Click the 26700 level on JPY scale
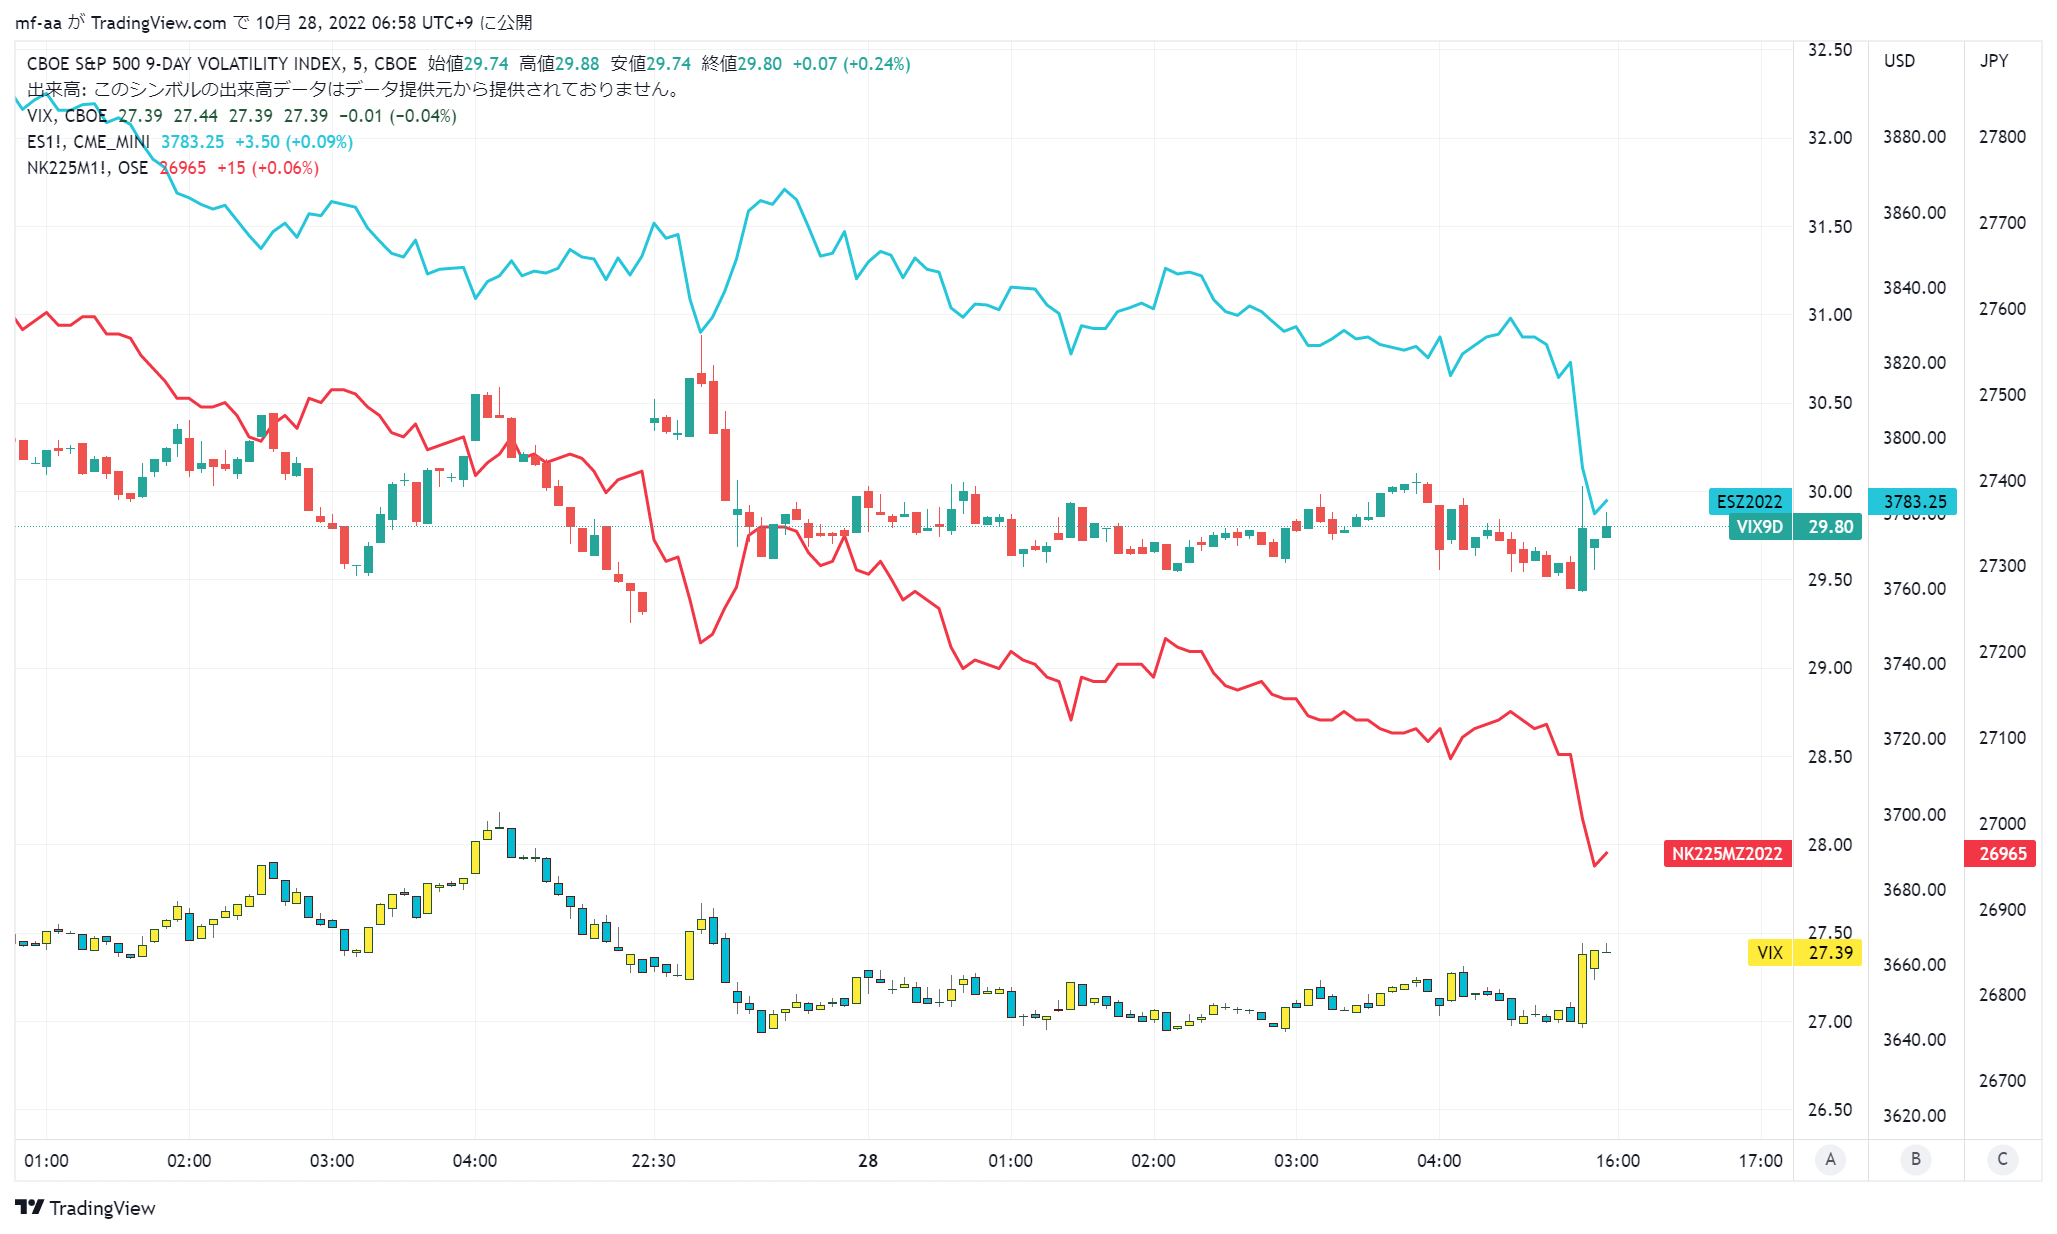Viewport: 2057px width, 1234px height. [x=2002, y=1081]
